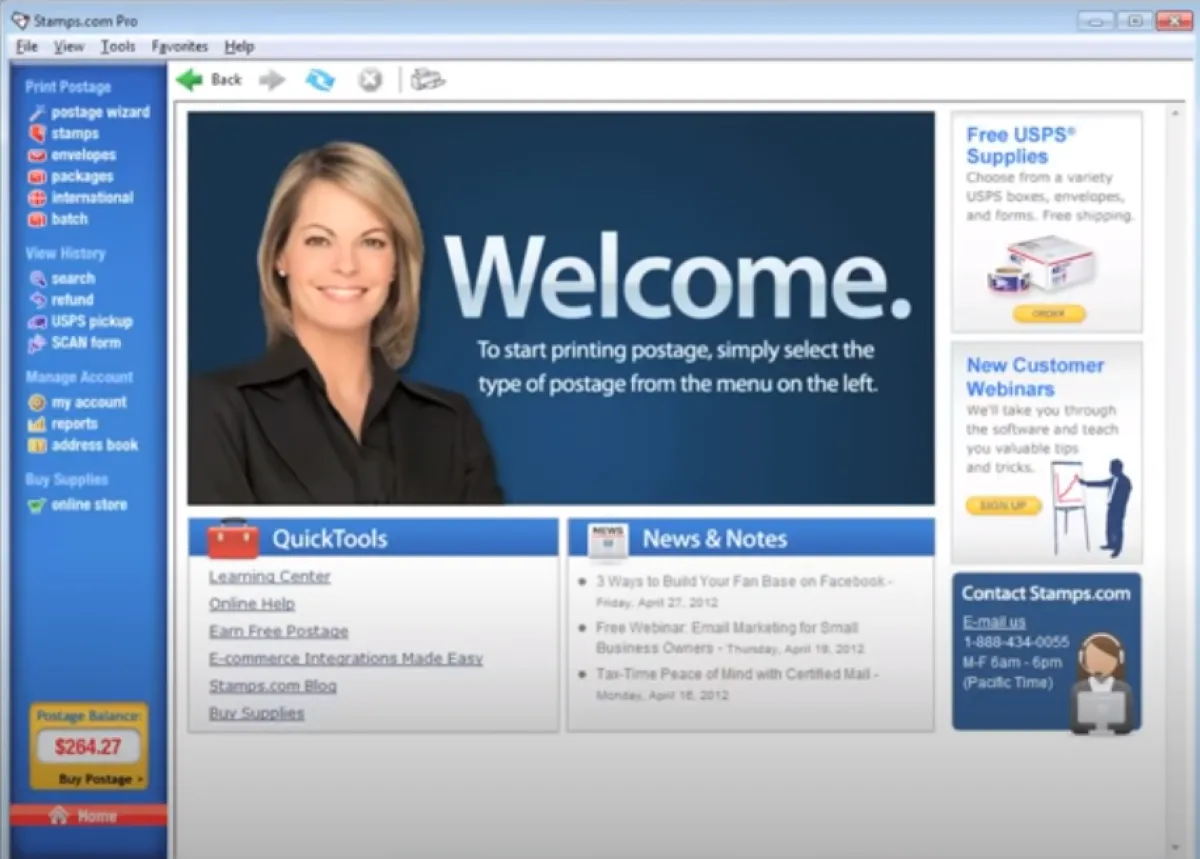Open the Help menu
Image resolution: width=1200 pixels, height=859 pixels.
(x=239, y=46)
